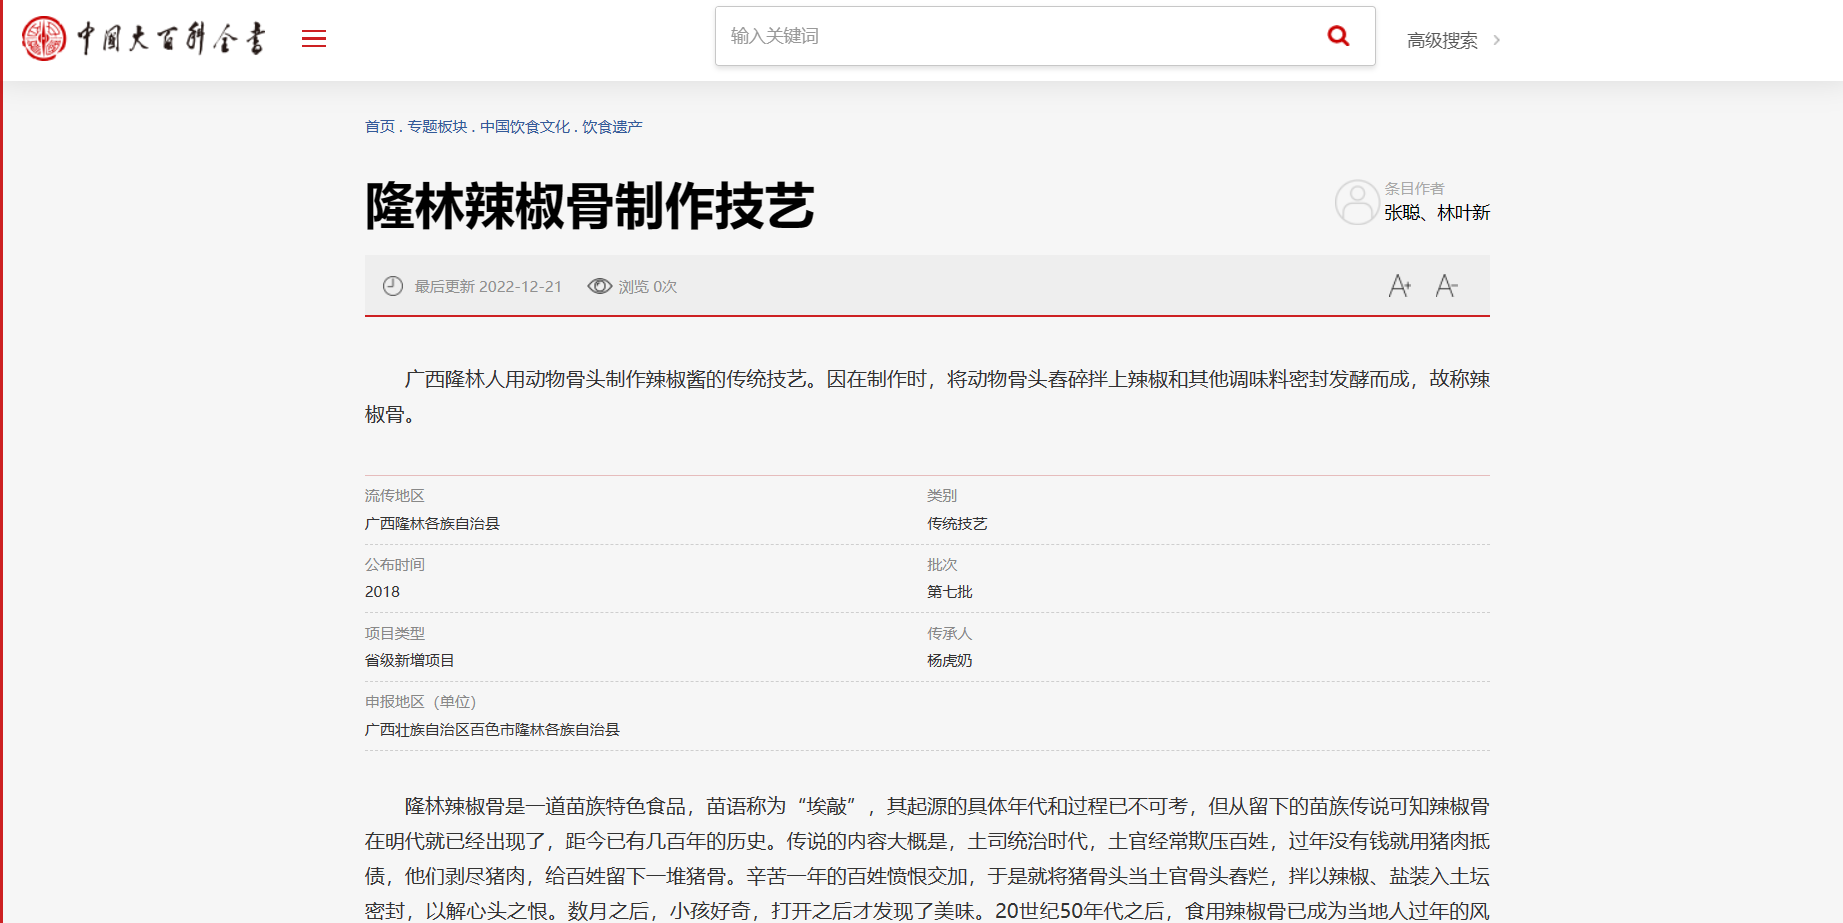The width and height of the screenshot is (1843, 923).
Task: Go to 首页 breadcrumb link
Action: pyautogui.click(x=379, y=127)
